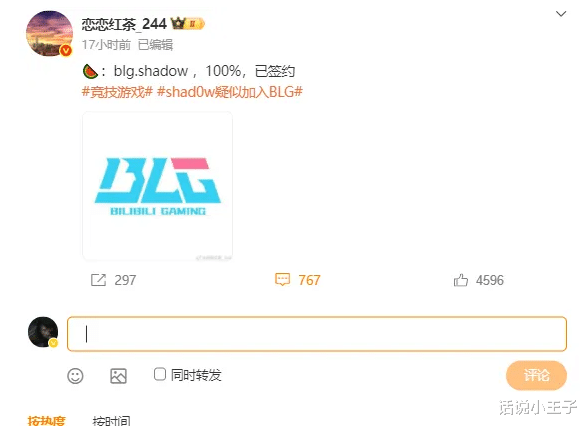Click the watermelon emoji in post
586x426 pixels.
click(90, 71)
